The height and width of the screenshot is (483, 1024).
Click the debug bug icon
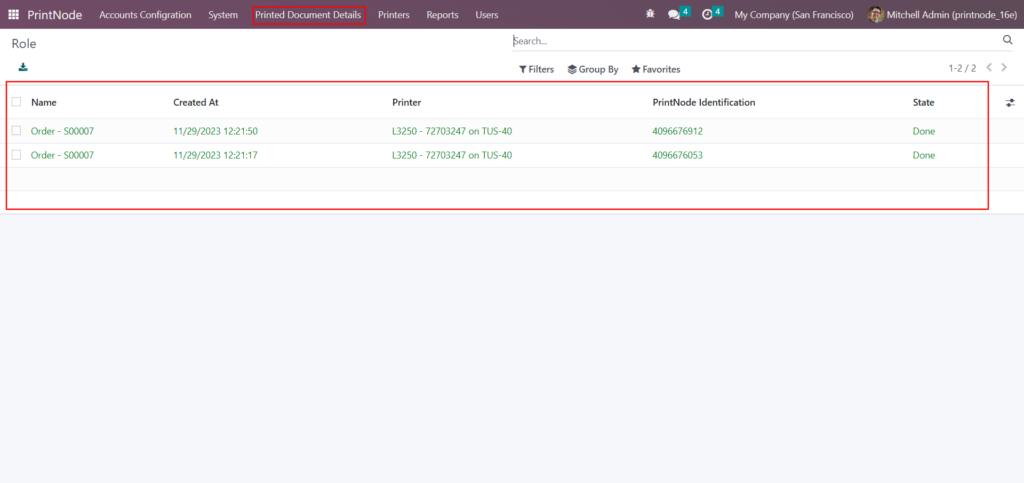point(650,14)
